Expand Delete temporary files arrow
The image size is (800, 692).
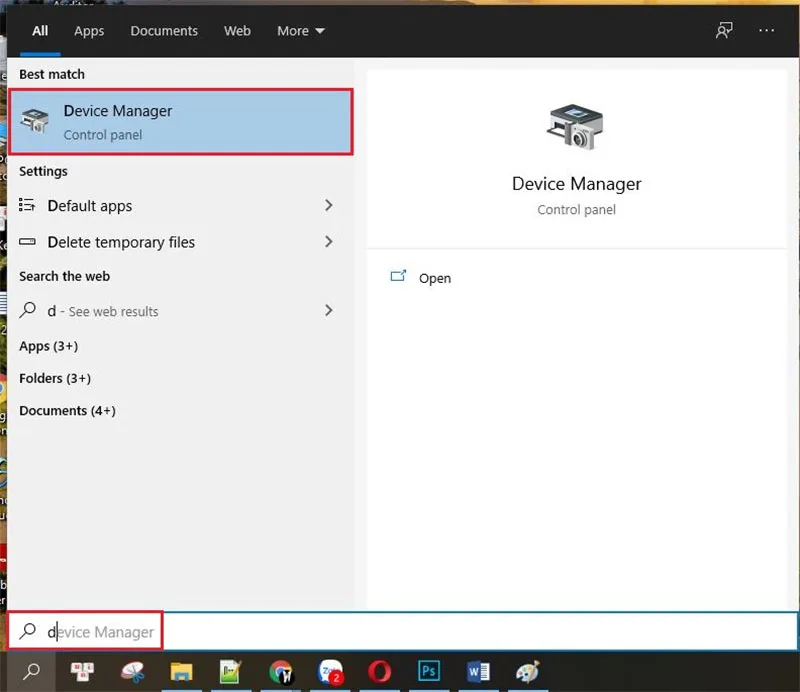pyautogui.click(x=329, y=241)
